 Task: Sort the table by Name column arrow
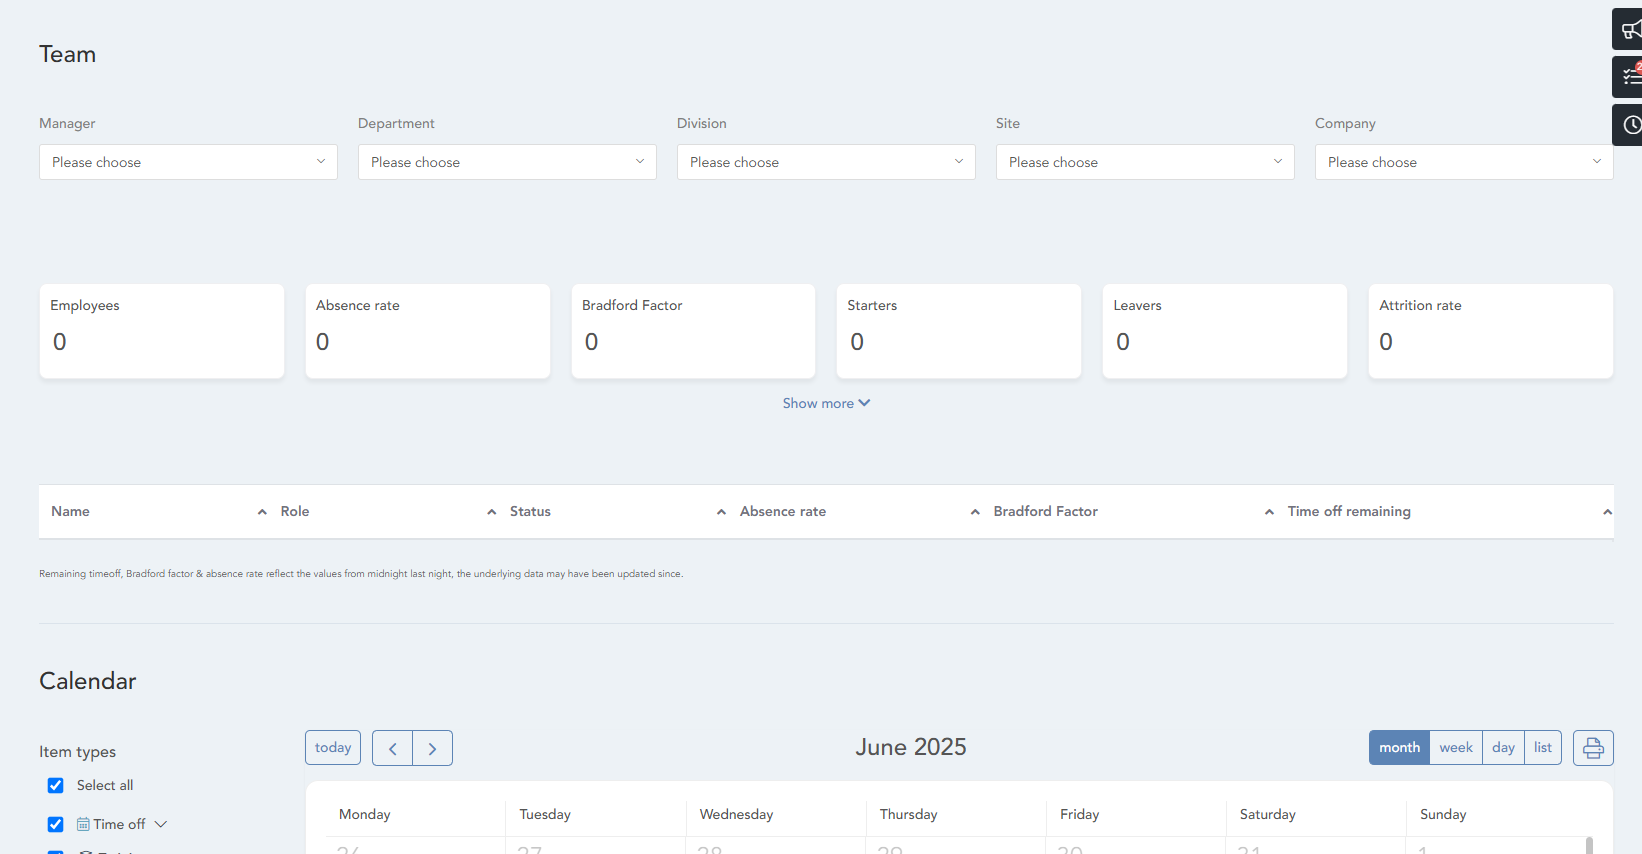click(262, 512)
